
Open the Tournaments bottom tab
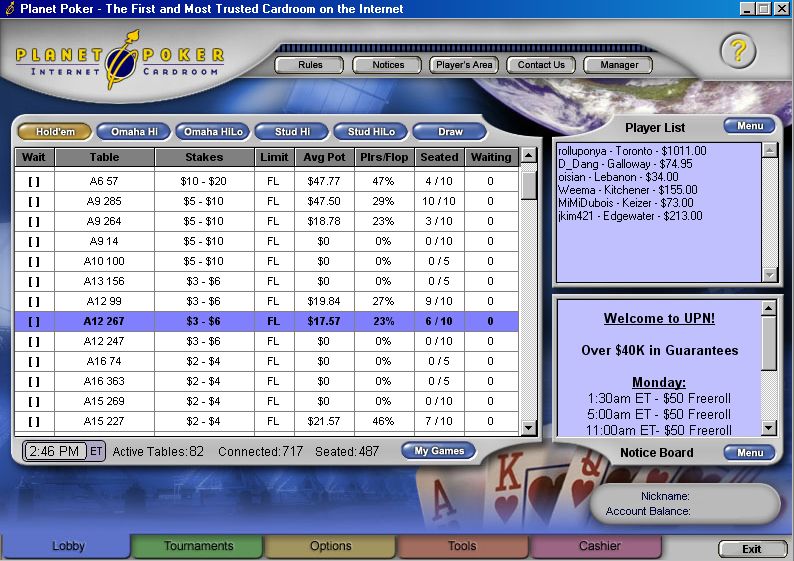pyautogui.click(x=198, y=546)
